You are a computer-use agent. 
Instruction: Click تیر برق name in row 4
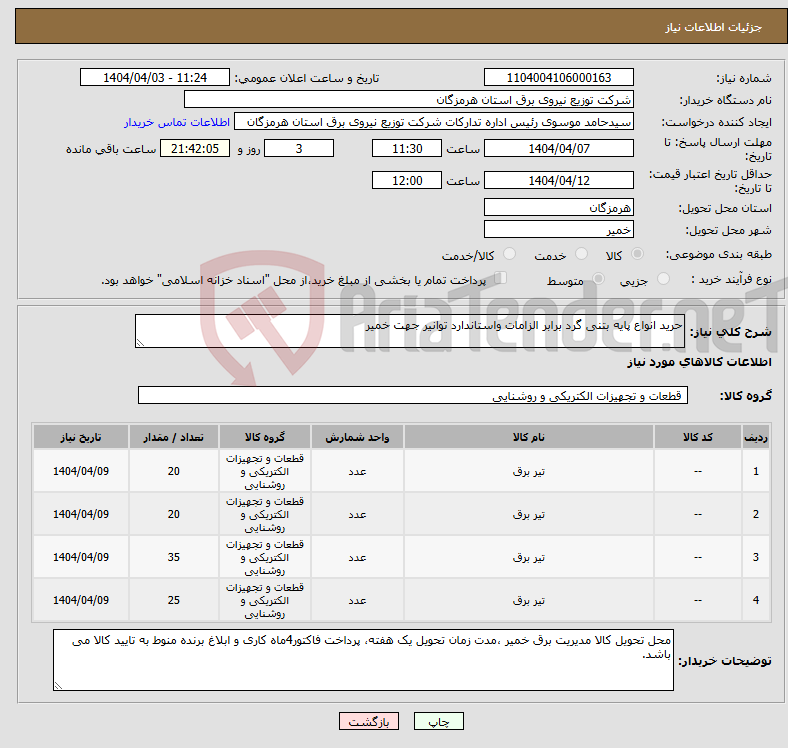click(x=529, y=600)
